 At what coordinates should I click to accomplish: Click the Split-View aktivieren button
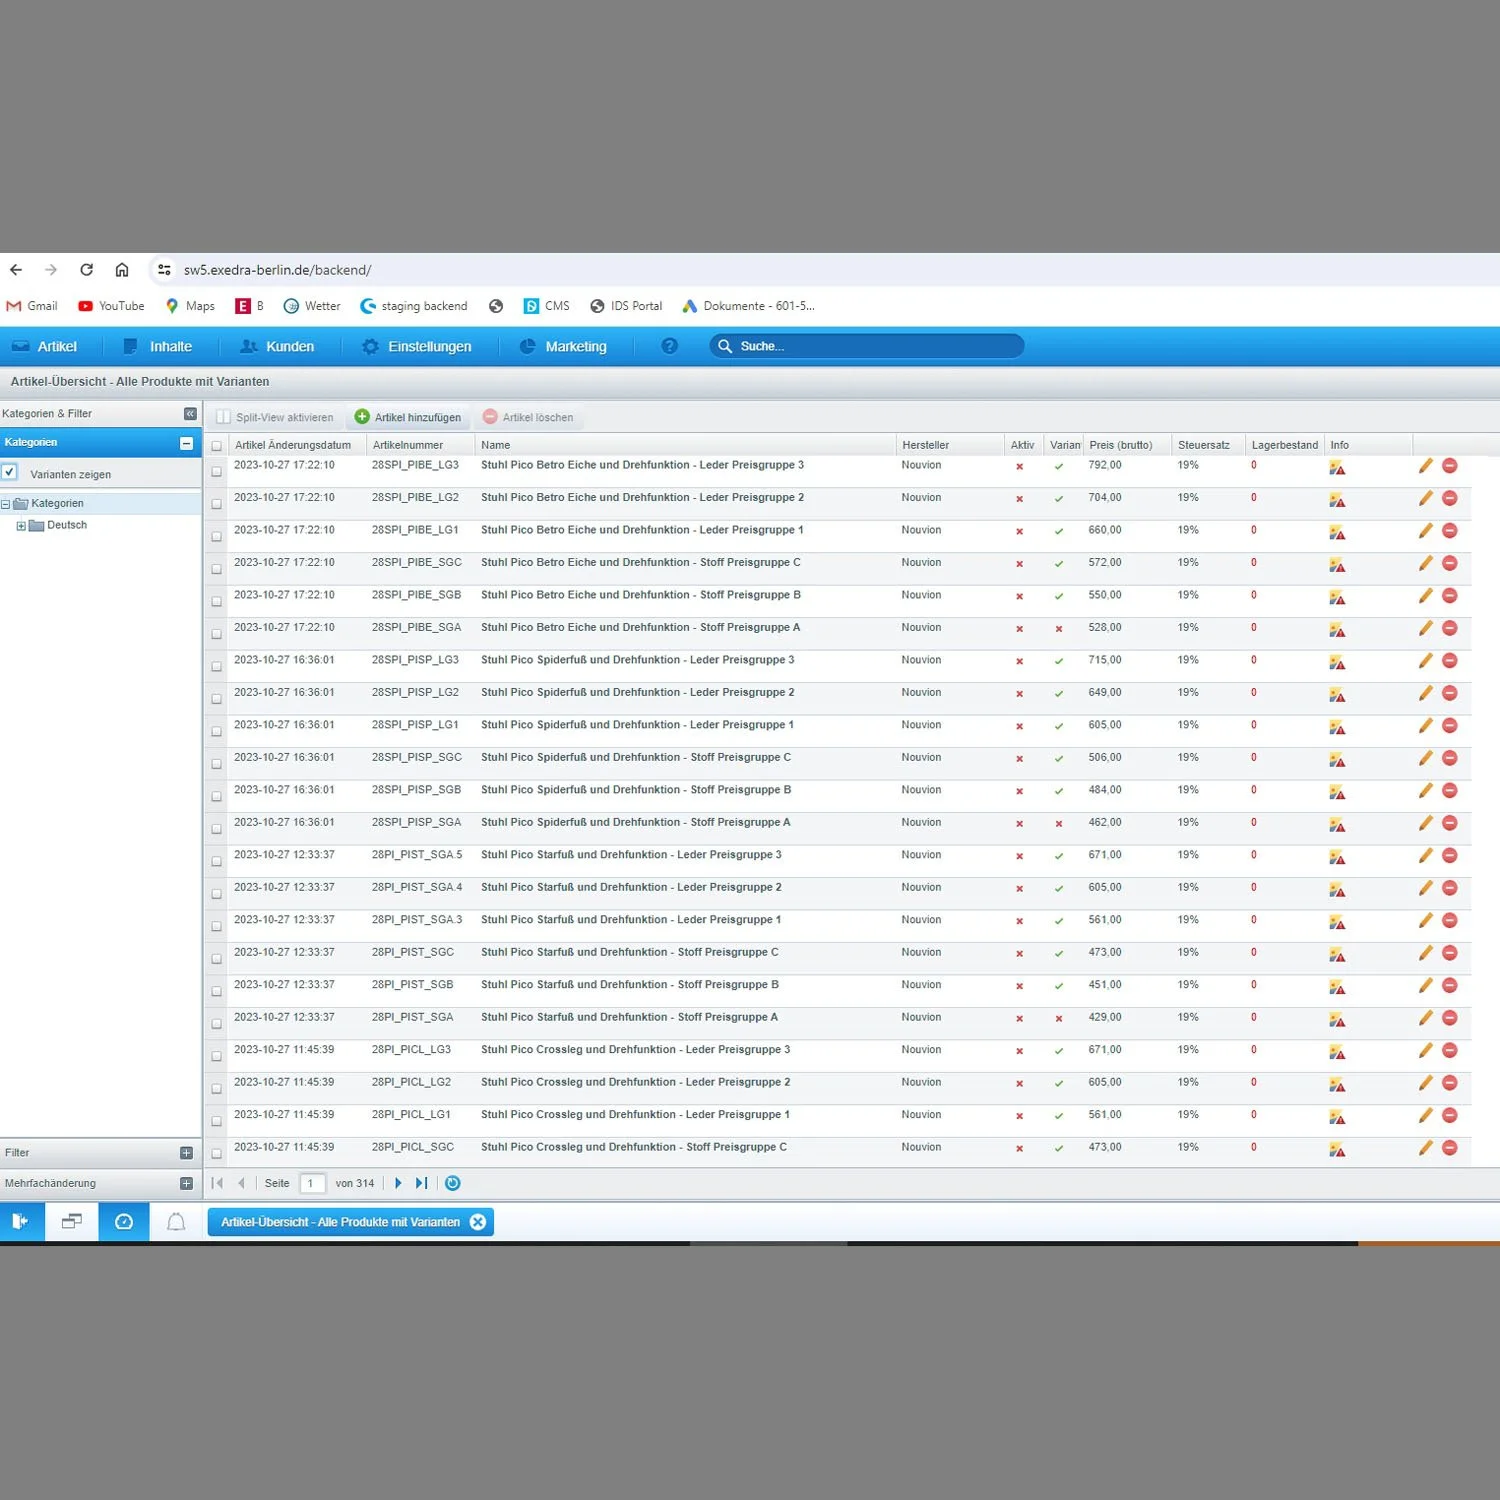pos(283,417)
